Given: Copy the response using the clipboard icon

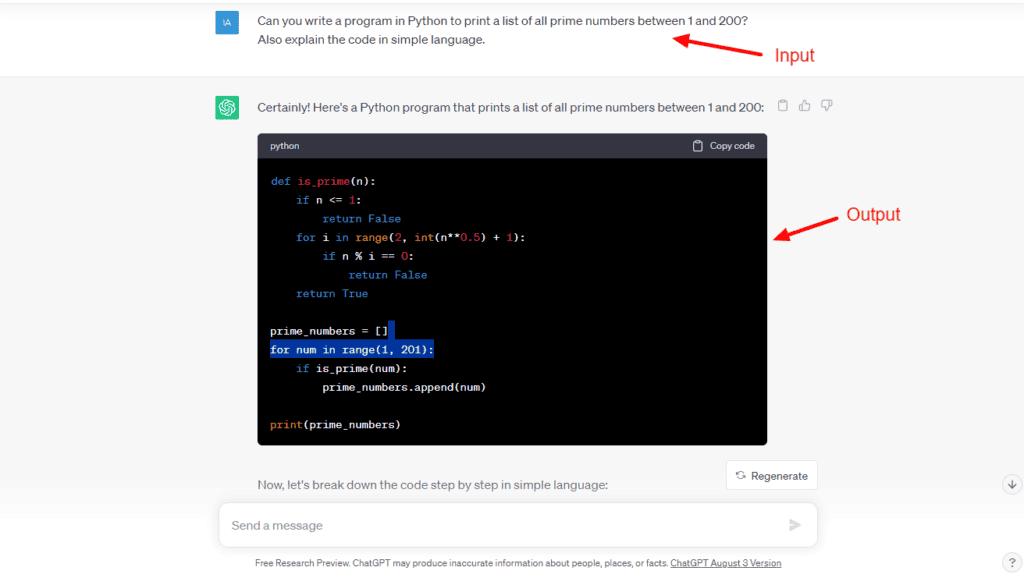Looking at the screenshot, I should point(783,106).
